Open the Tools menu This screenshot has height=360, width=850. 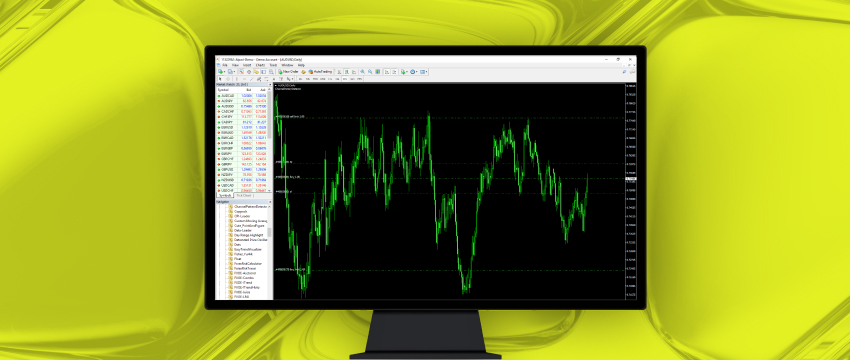click(x=273, y=65)
